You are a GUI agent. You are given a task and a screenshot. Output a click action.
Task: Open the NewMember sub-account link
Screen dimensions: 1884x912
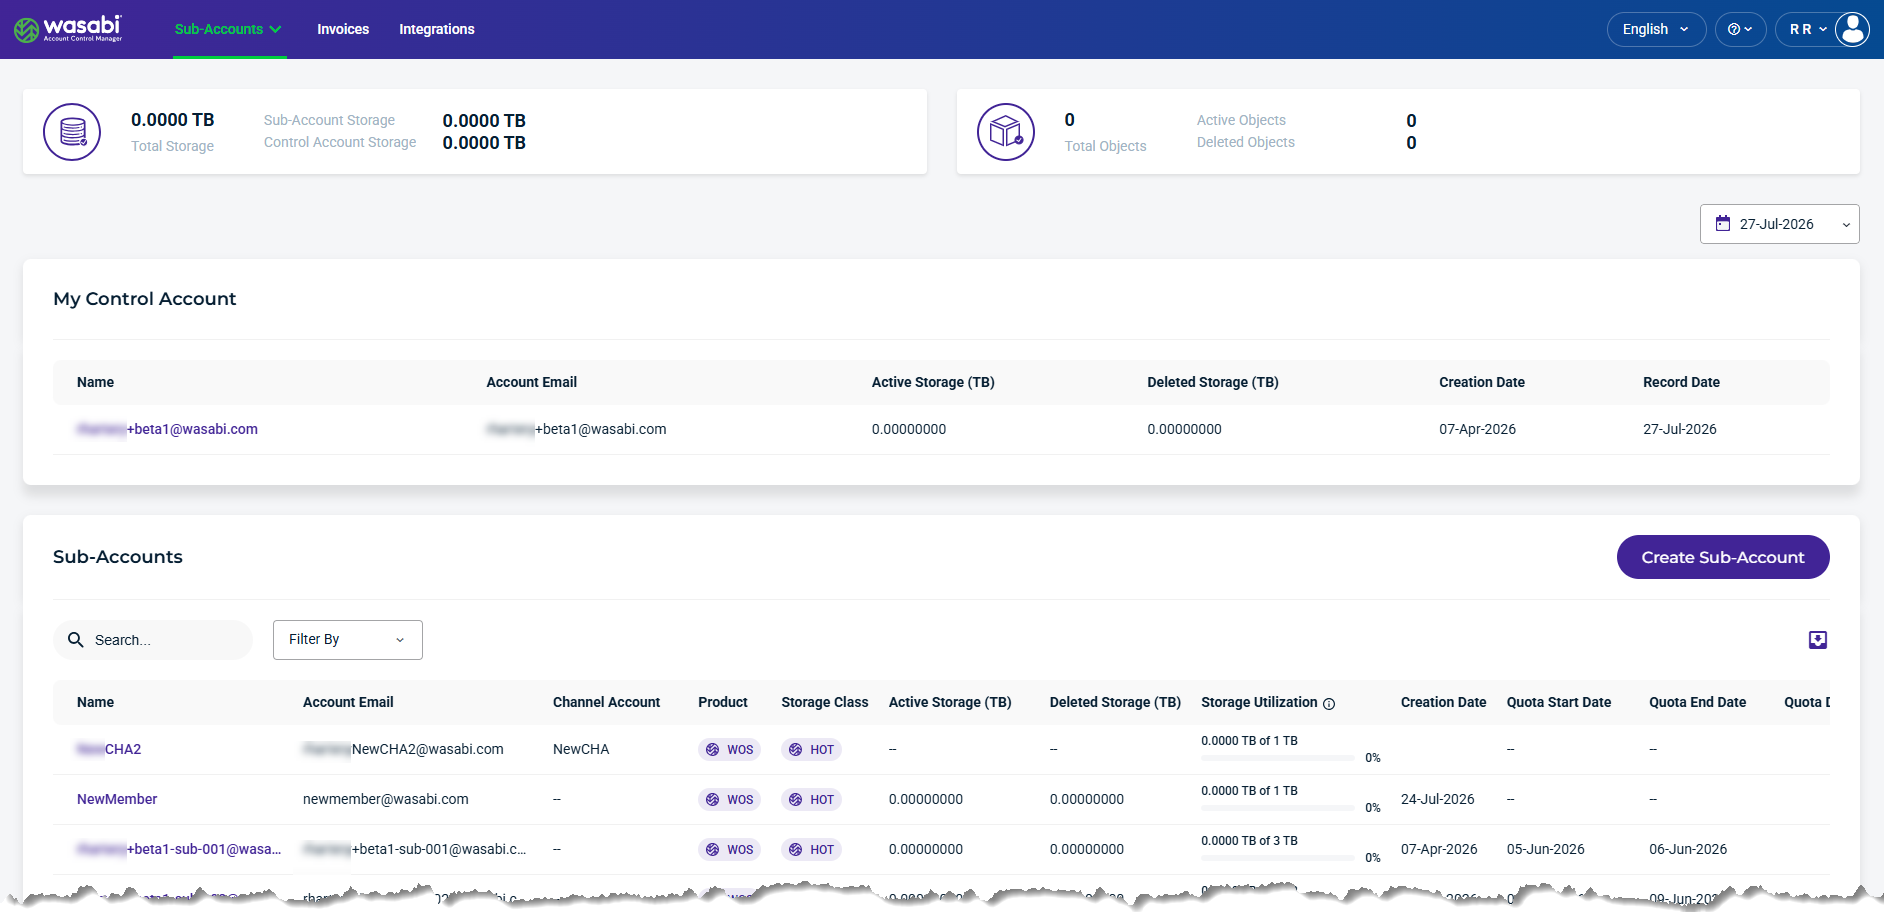point(117,799)
